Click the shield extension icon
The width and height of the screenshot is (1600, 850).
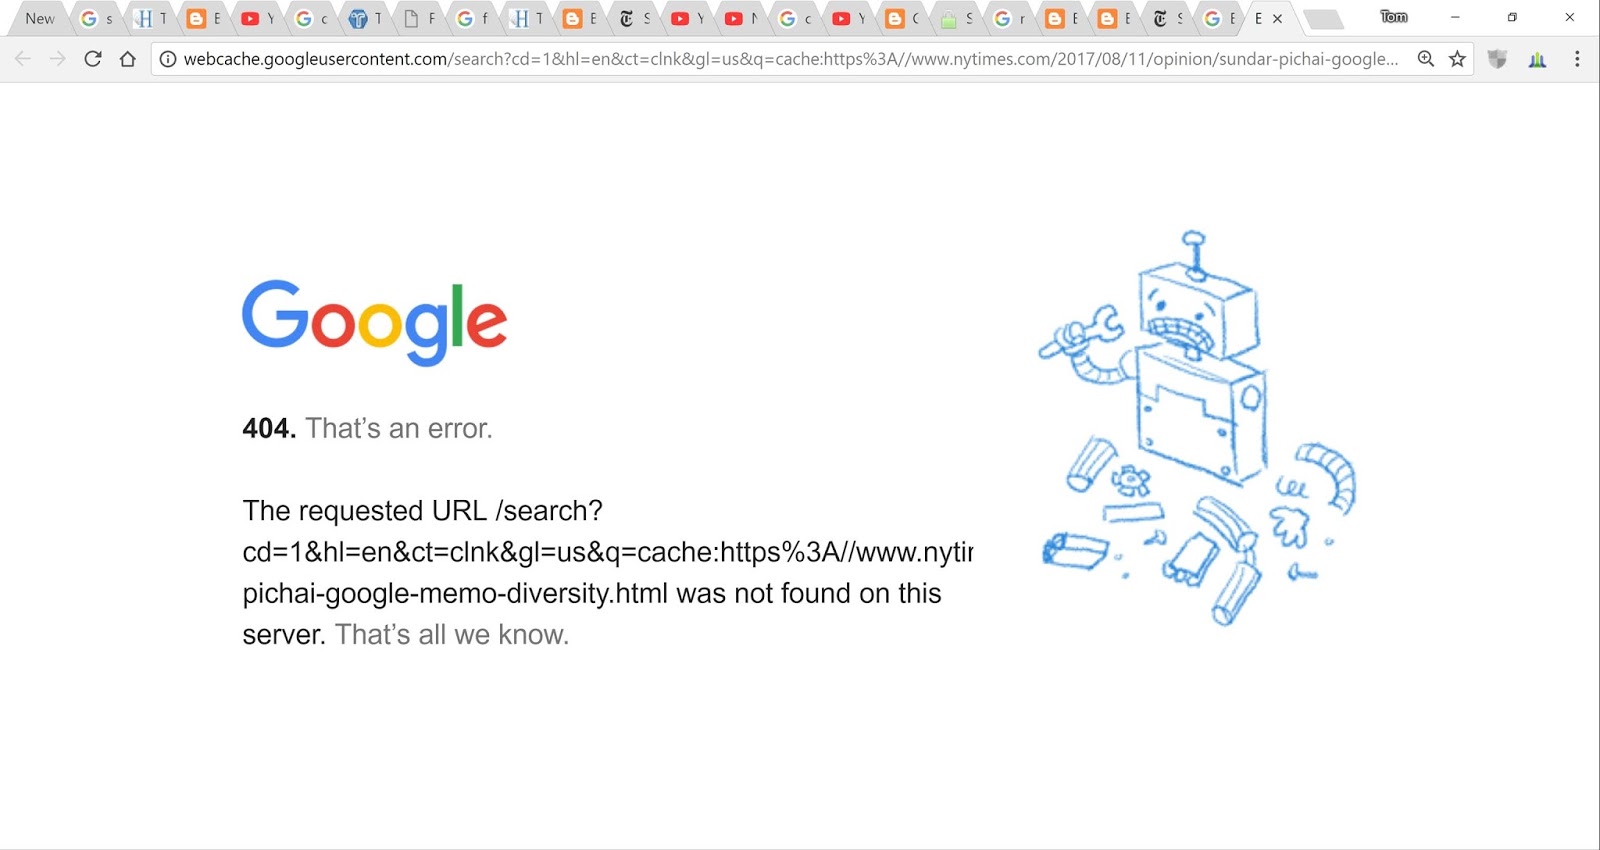pyautogui.click(x=1497, y=58)
